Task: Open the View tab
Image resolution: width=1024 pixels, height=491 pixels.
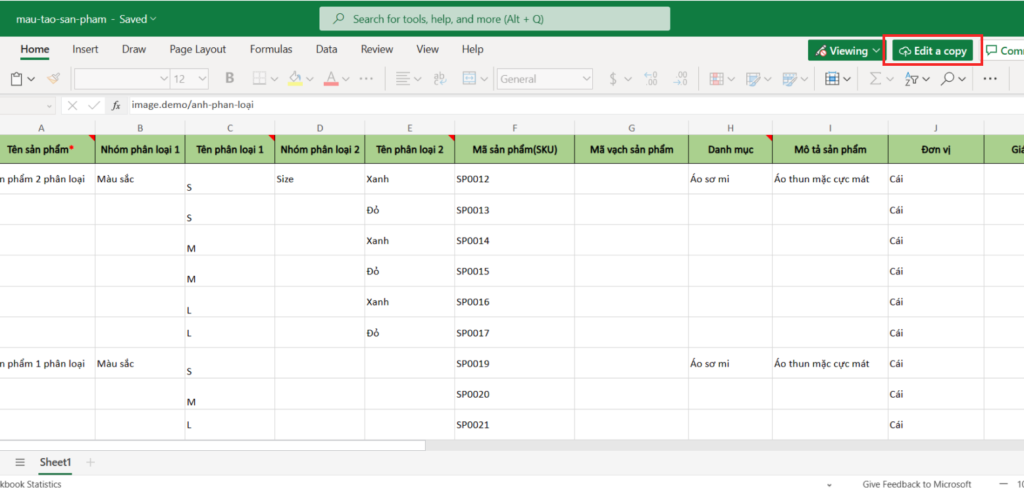Action: click(428, 50)
